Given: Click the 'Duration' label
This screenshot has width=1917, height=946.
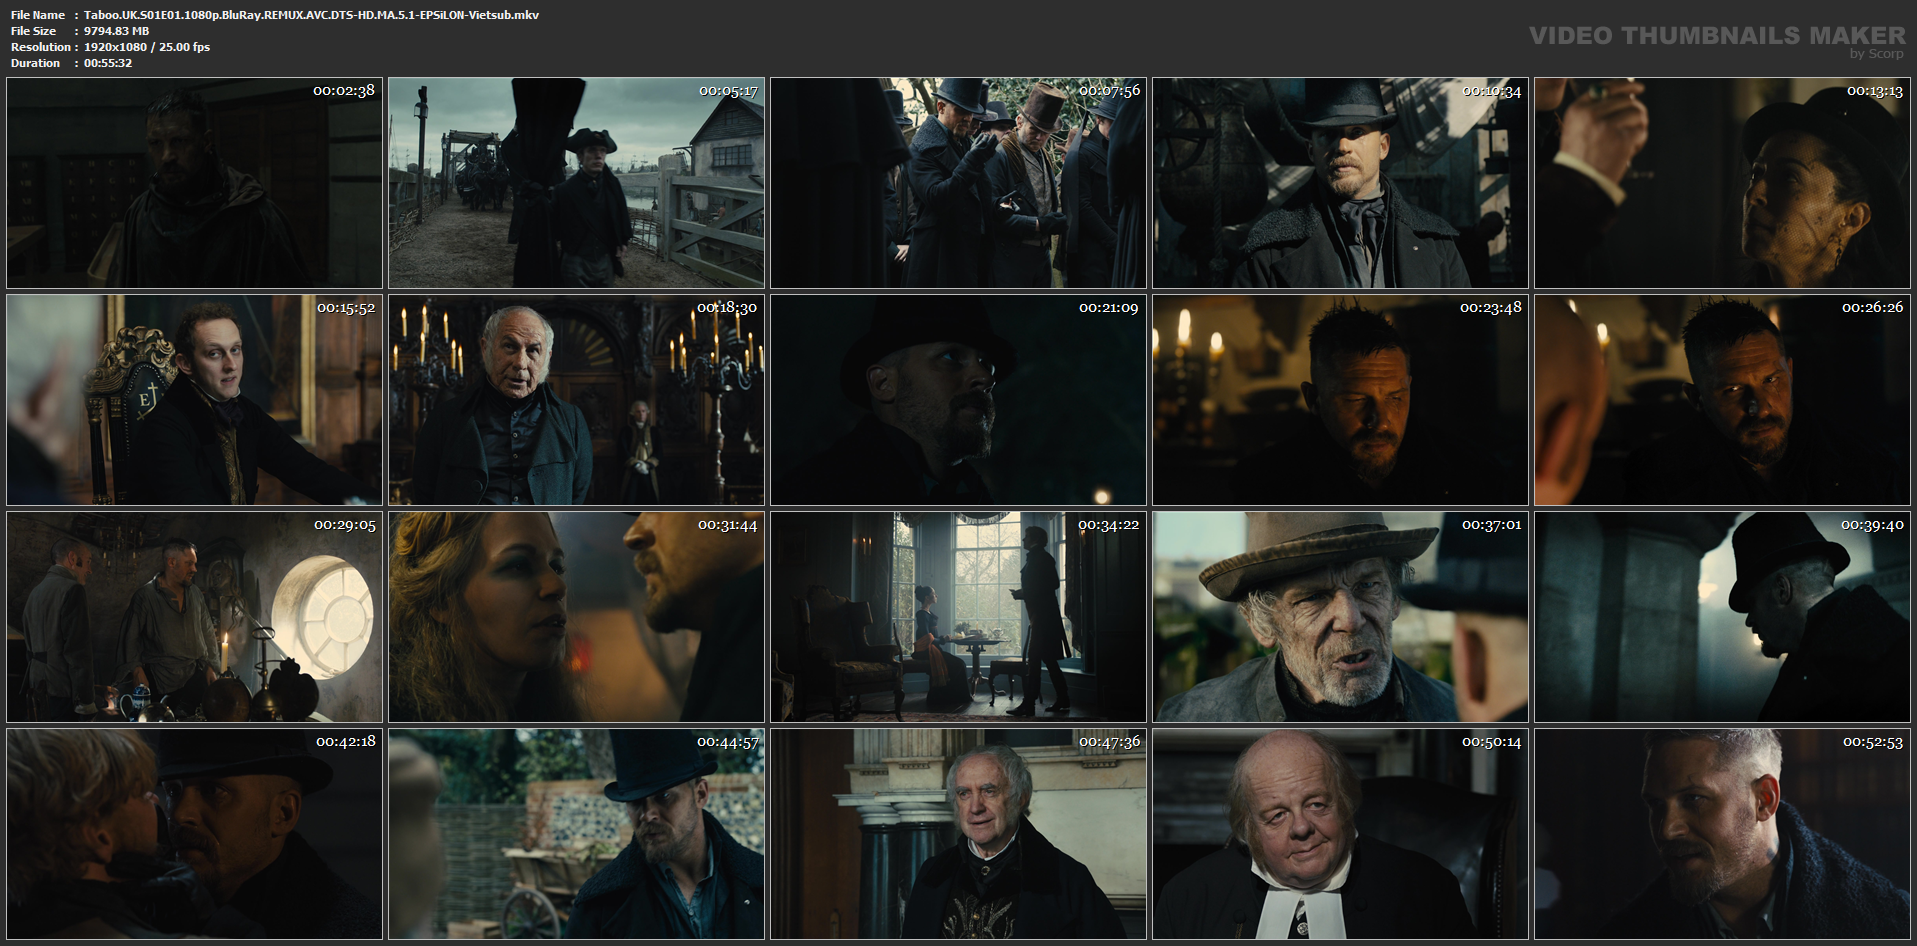Looking at the screenshot, I should tap(36, 63).
